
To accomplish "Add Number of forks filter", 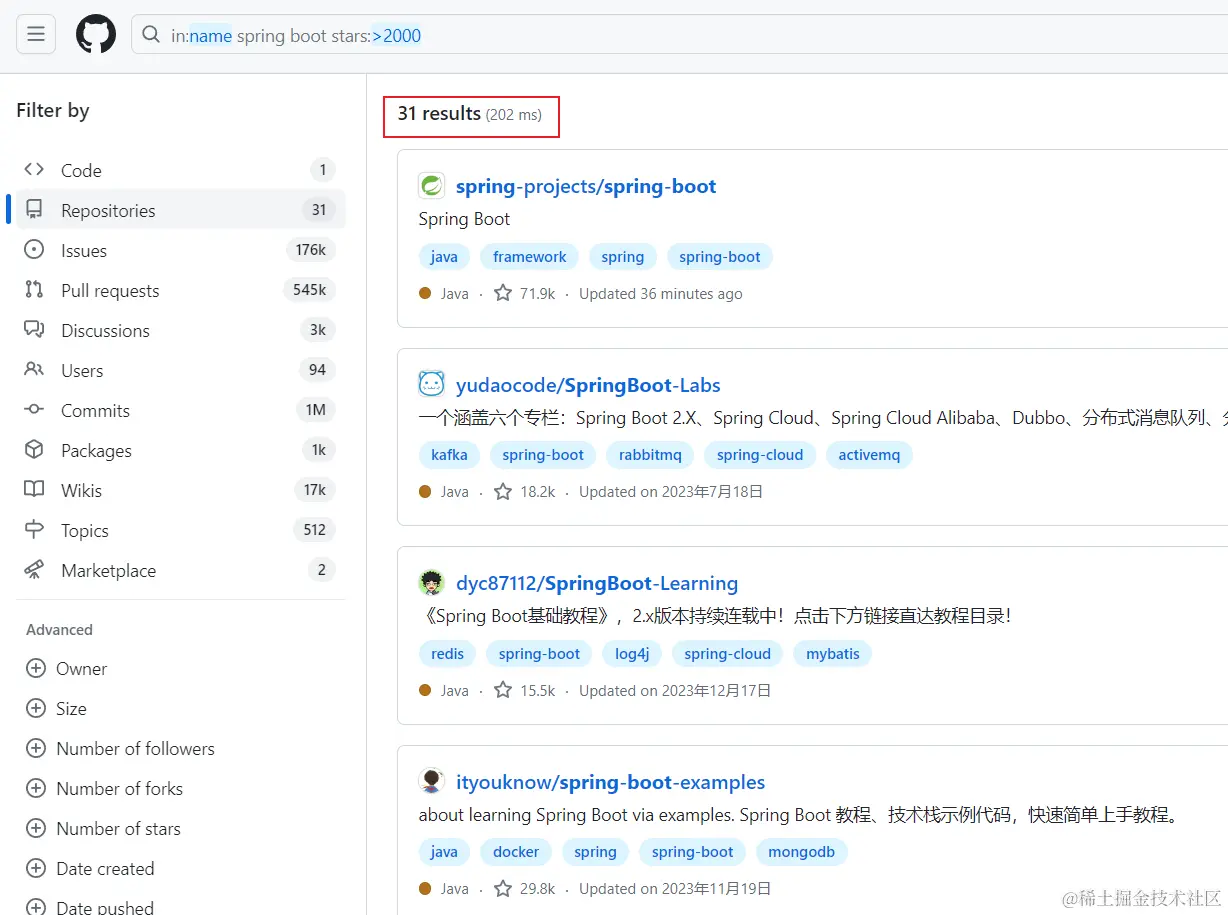I will tap(105, 788).
